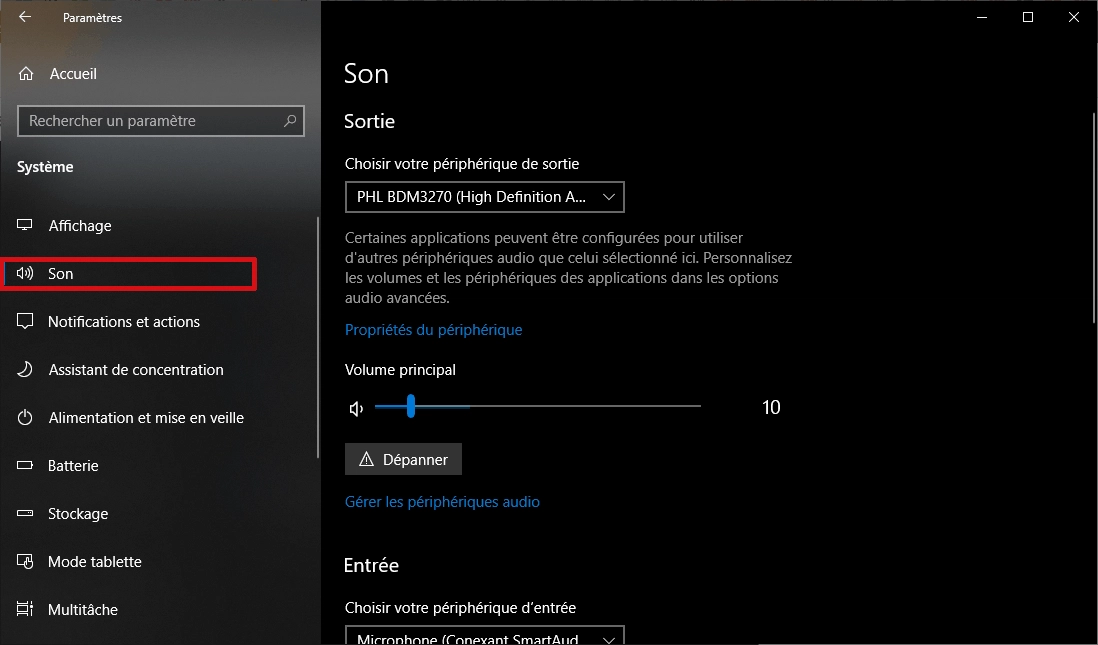Image resolution: width=1098 pixels, height=645 pixels.
Task: Click the Assistant de concentration moon icon
Action: (26, 370)
